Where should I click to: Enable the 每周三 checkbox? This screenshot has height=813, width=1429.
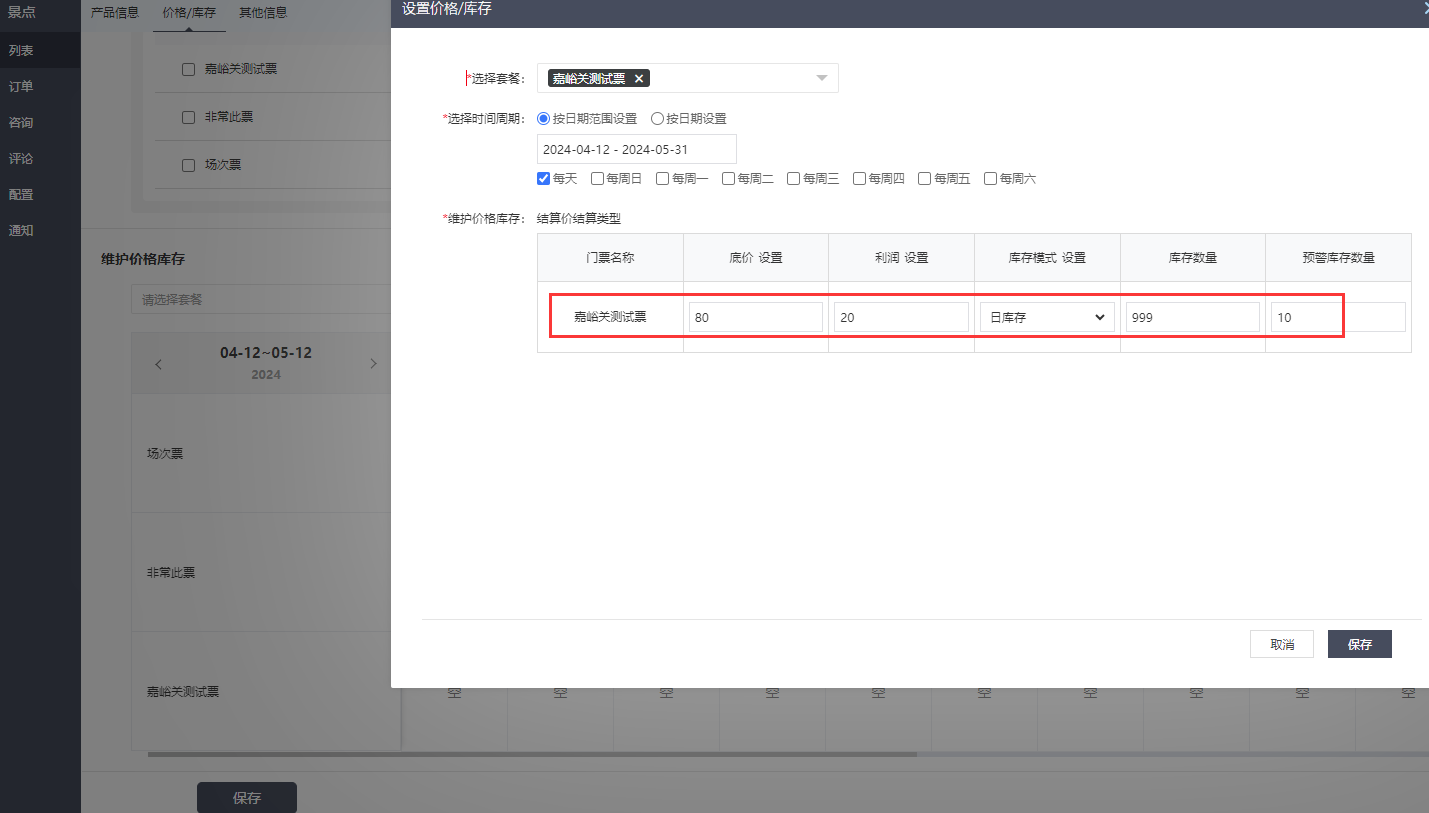(793, 179)
